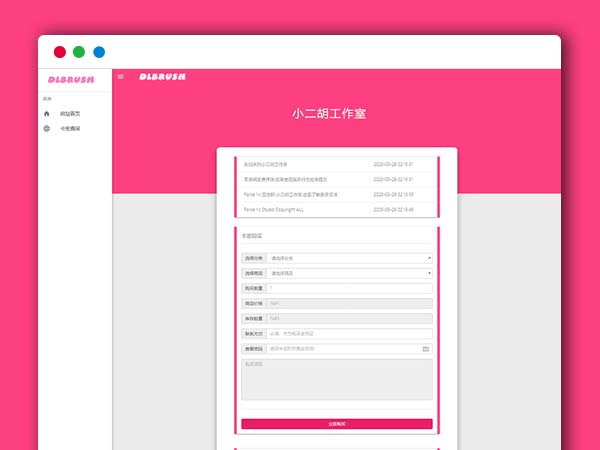600x450 pixels.
Task: Select the third announcement row mentioning 小二胡工作室
Action: 337,195
